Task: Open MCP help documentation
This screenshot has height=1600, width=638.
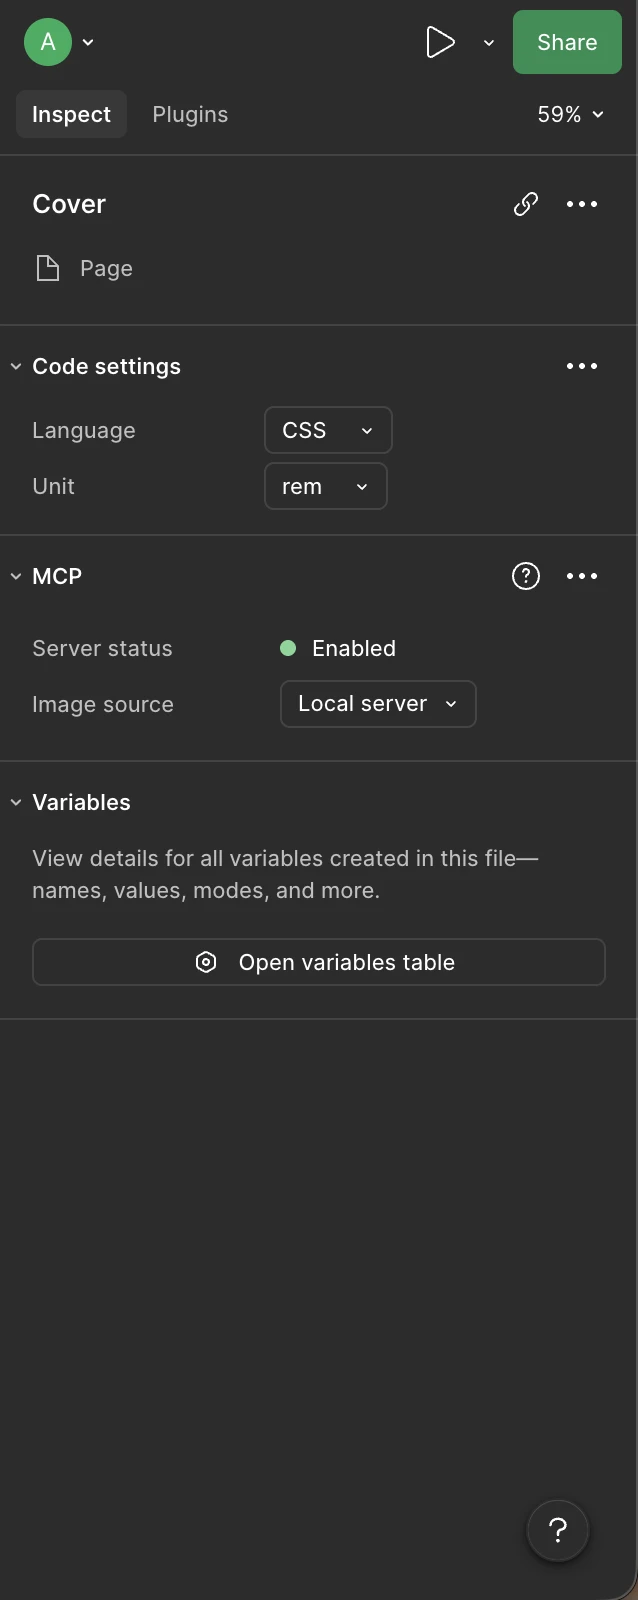Action: click(525, 576)
